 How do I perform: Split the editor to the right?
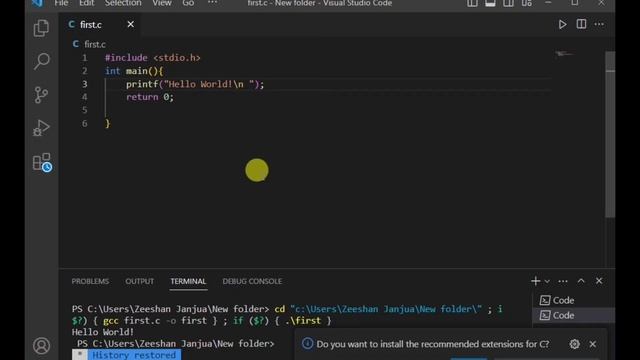click(581, 24)
